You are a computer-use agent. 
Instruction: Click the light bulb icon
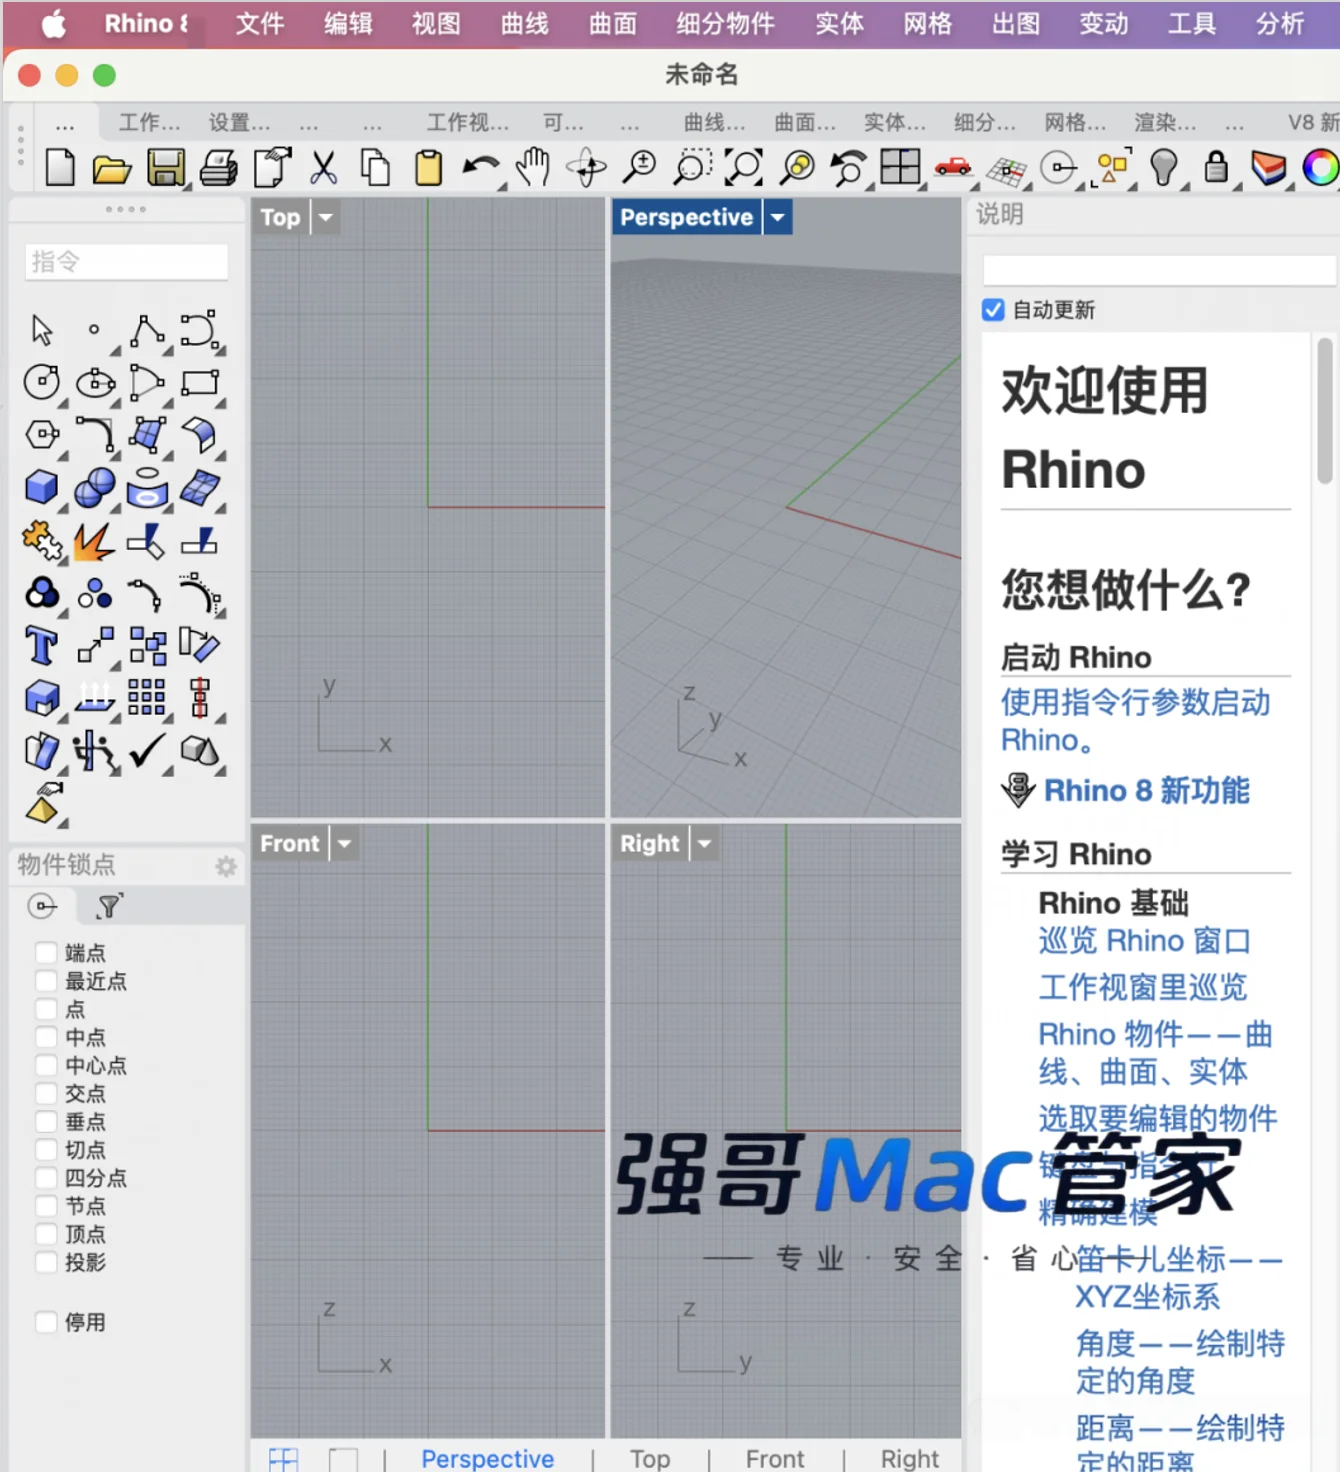[x=1163, y=167]
